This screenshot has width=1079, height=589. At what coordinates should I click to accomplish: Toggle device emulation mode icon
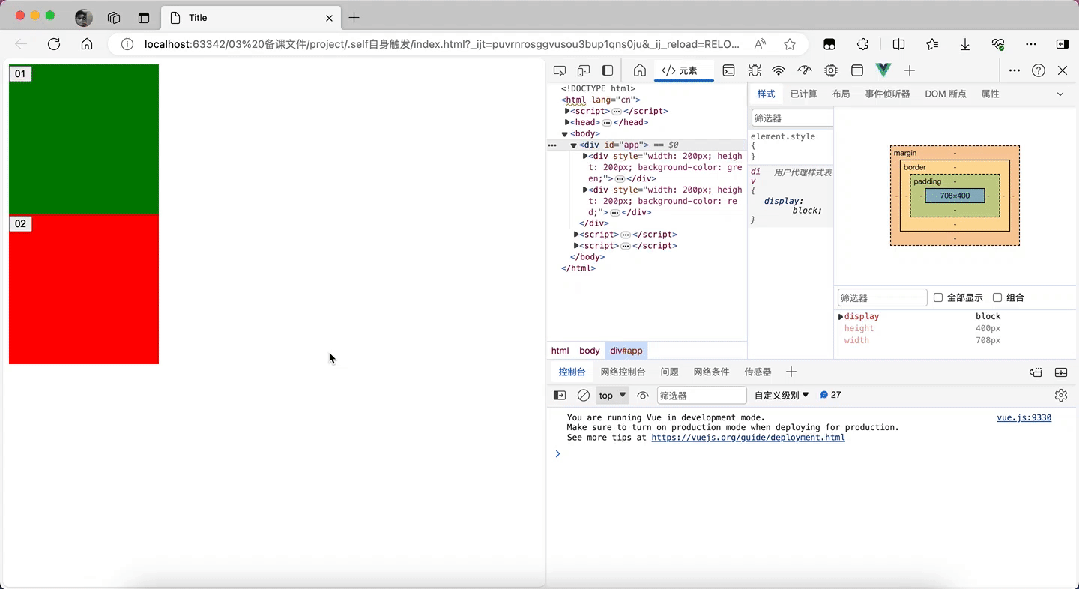coord(584,70)
